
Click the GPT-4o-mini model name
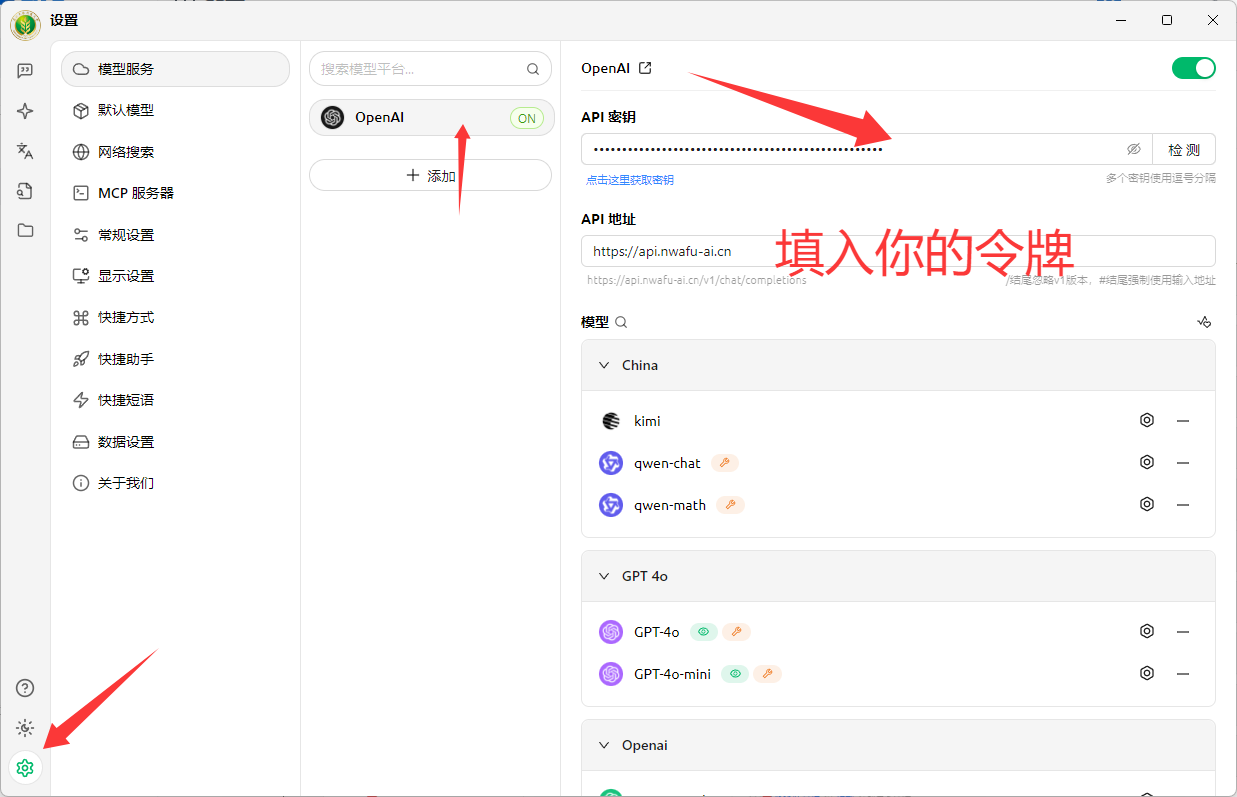[x=672, y=674]
